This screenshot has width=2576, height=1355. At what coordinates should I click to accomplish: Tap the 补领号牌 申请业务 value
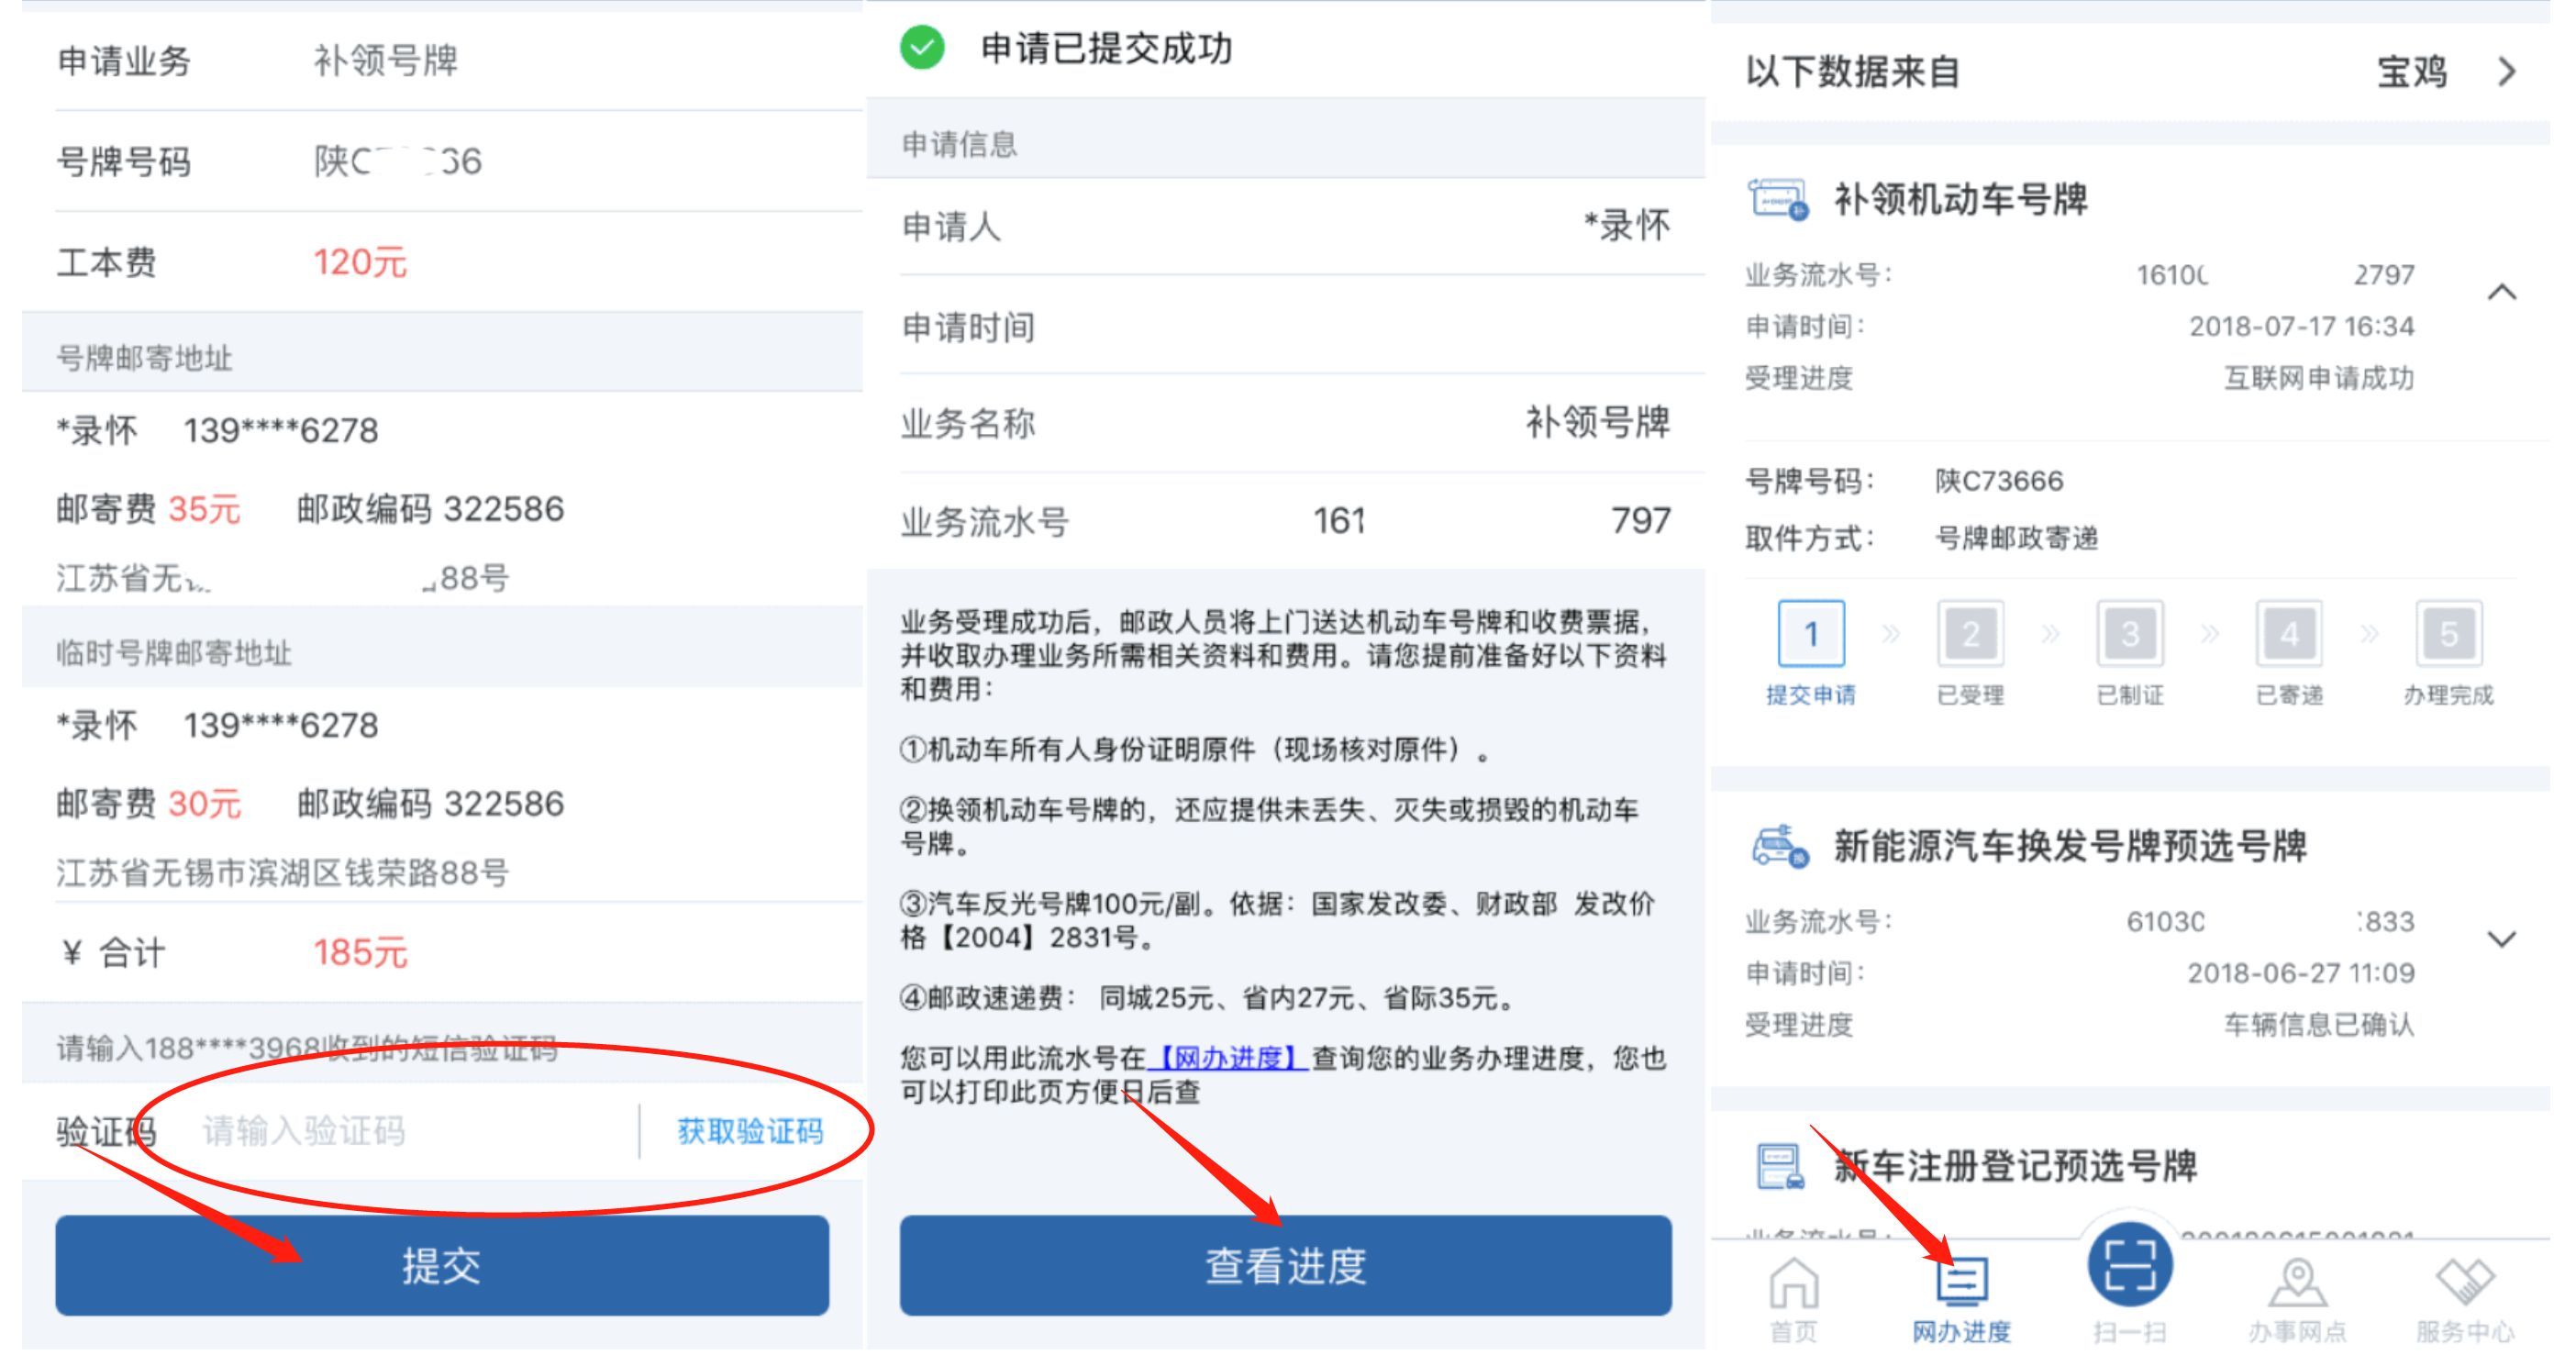tap(386, 60)
